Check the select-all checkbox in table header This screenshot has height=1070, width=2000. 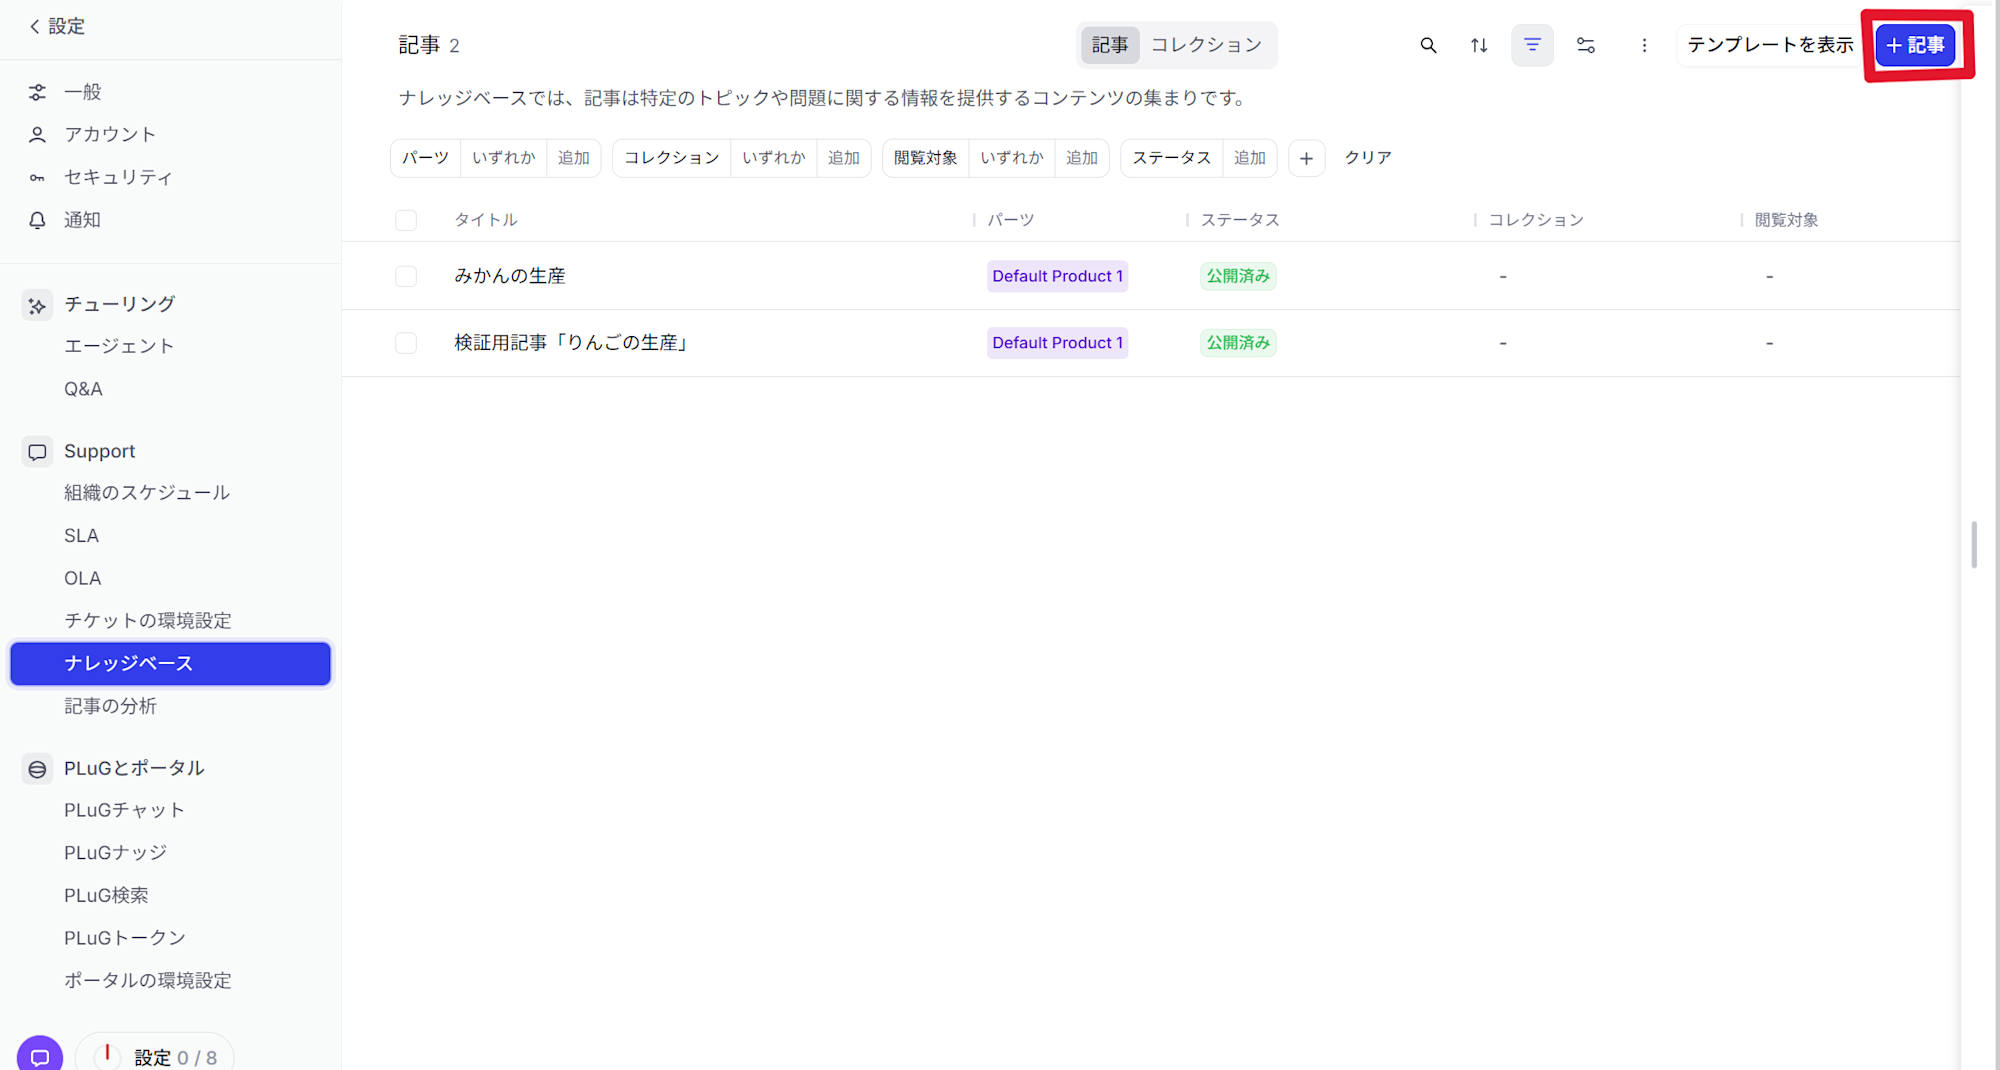(x=406, y=220)
